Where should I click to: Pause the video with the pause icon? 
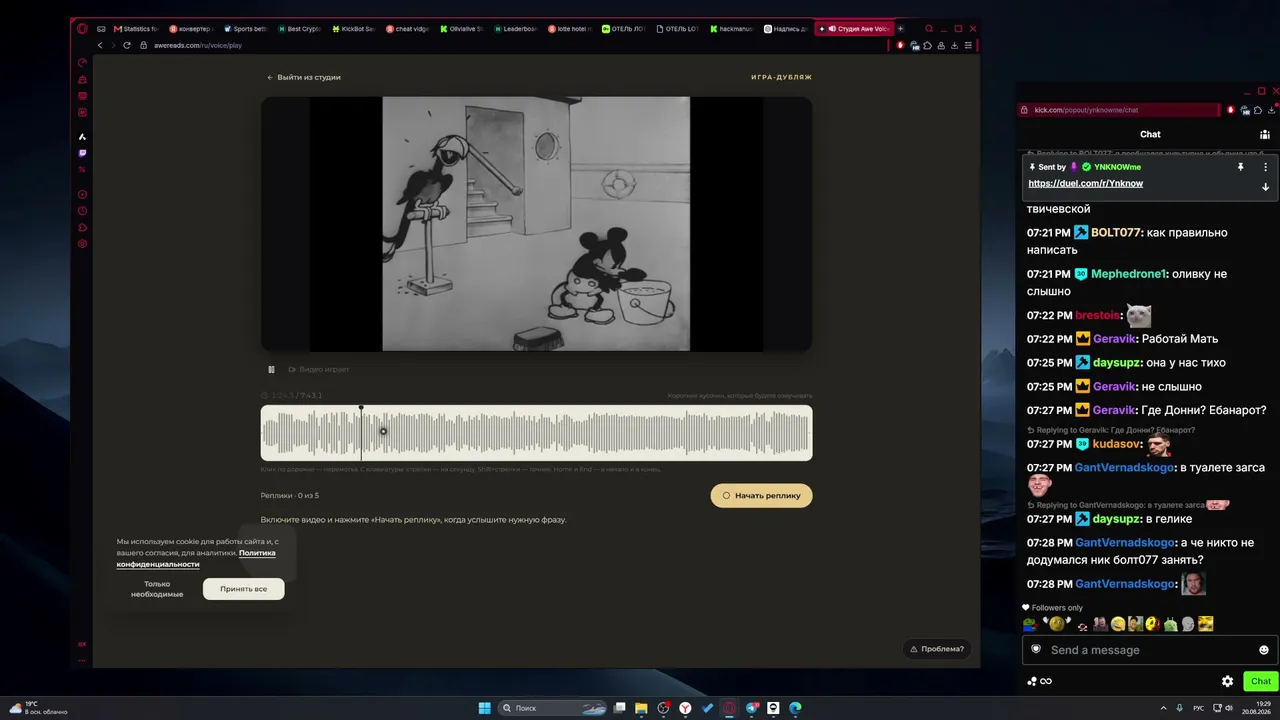point(271,370)
